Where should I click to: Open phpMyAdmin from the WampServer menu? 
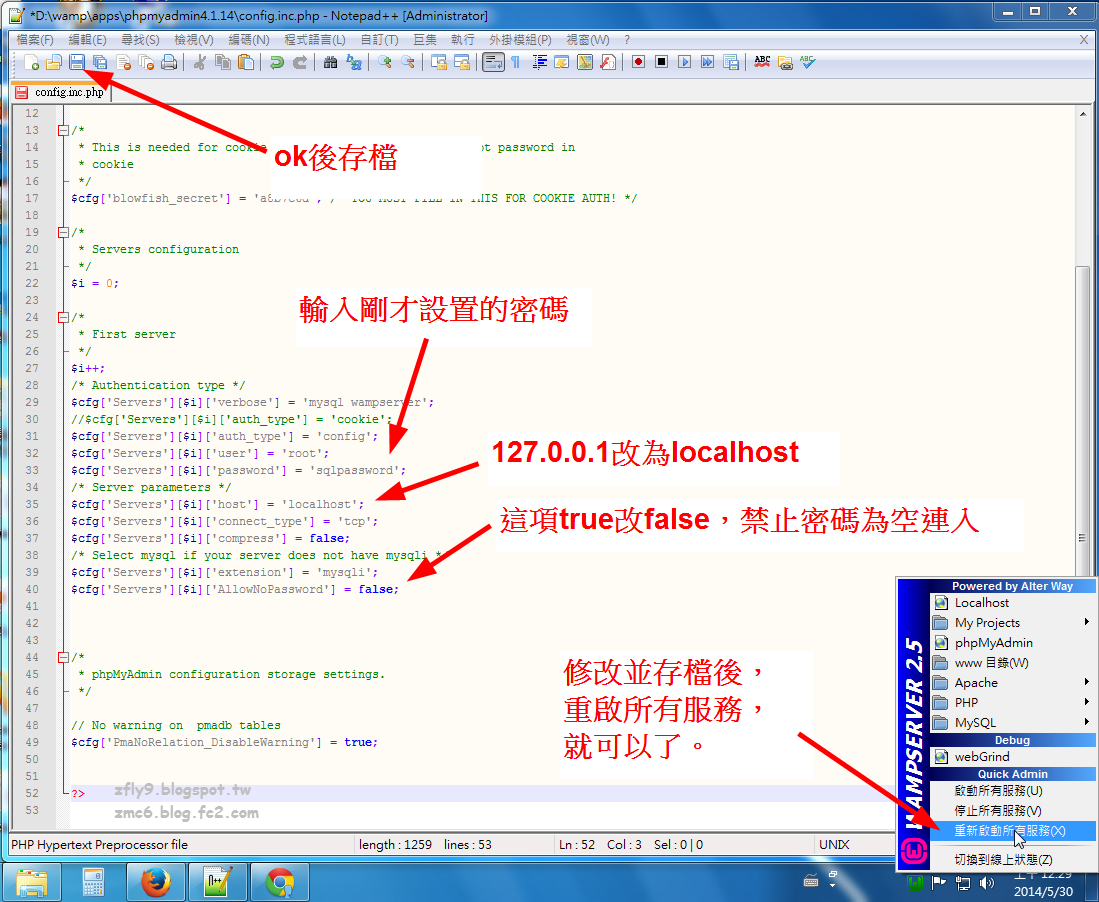click(1013, 643)
